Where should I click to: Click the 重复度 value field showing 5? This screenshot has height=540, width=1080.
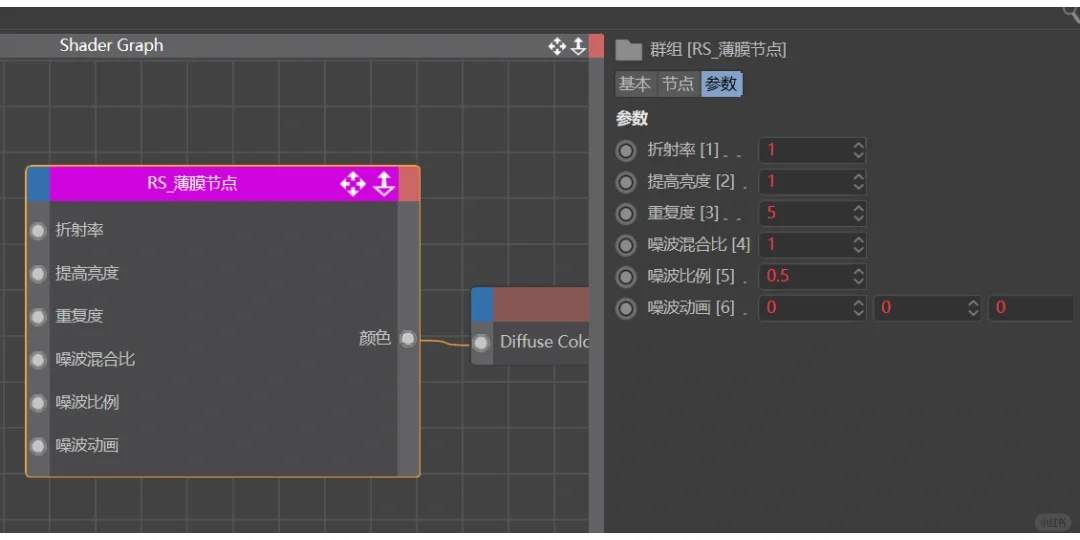[x=812, y=214]
